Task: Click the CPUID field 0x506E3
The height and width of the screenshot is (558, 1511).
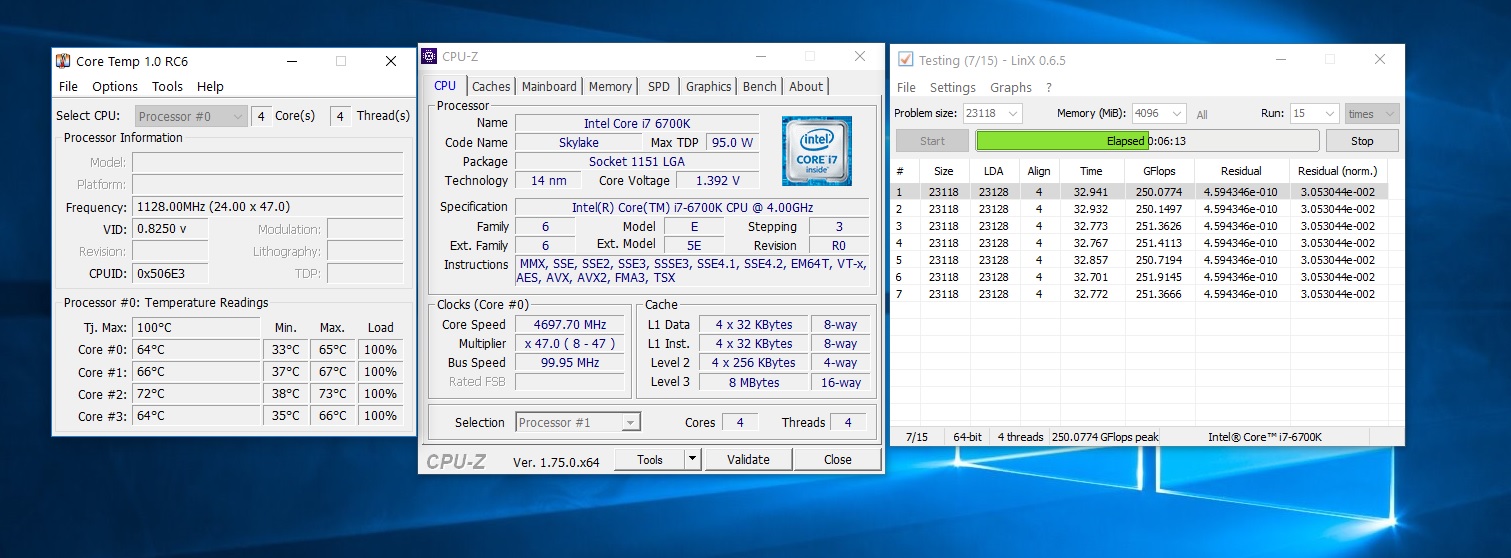Action: pos(170,273)
